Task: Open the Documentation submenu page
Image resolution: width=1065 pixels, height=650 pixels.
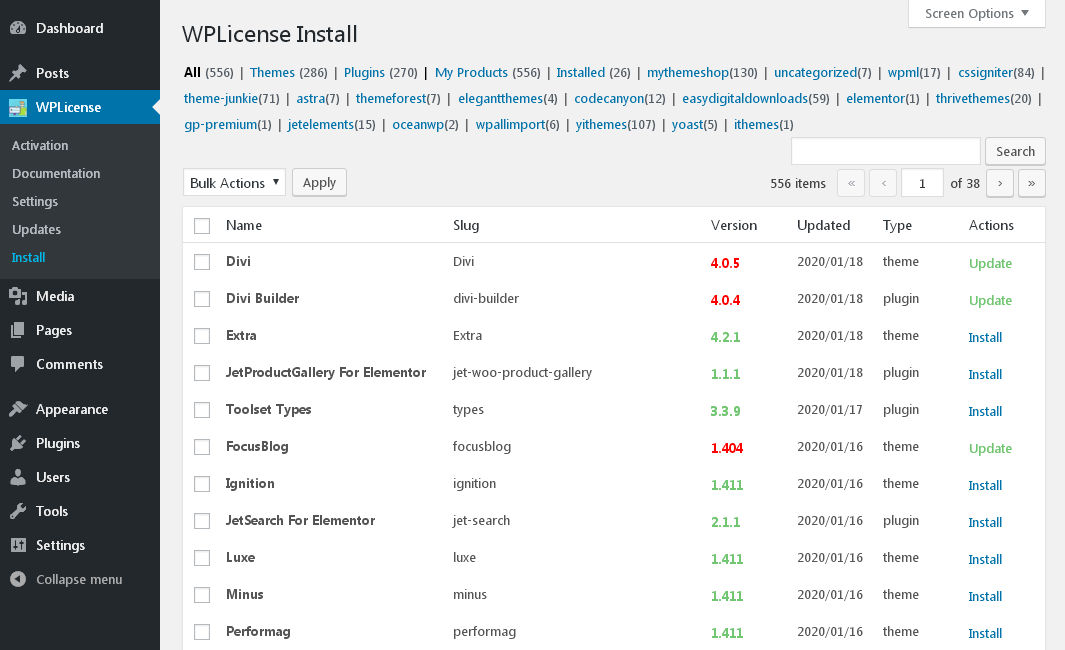Action: tap(56, 173)
